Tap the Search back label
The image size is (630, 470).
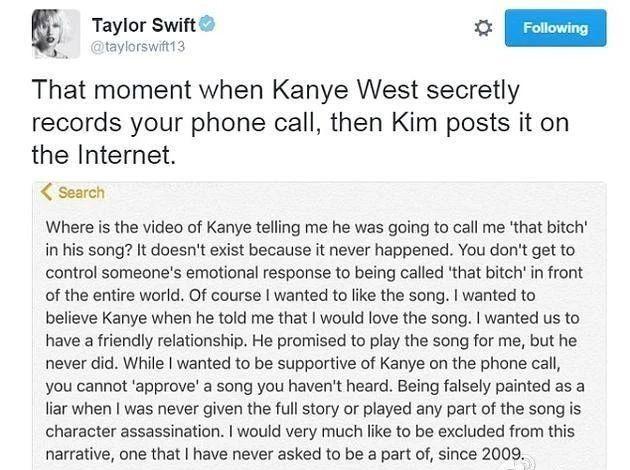[x=81, y=192]
